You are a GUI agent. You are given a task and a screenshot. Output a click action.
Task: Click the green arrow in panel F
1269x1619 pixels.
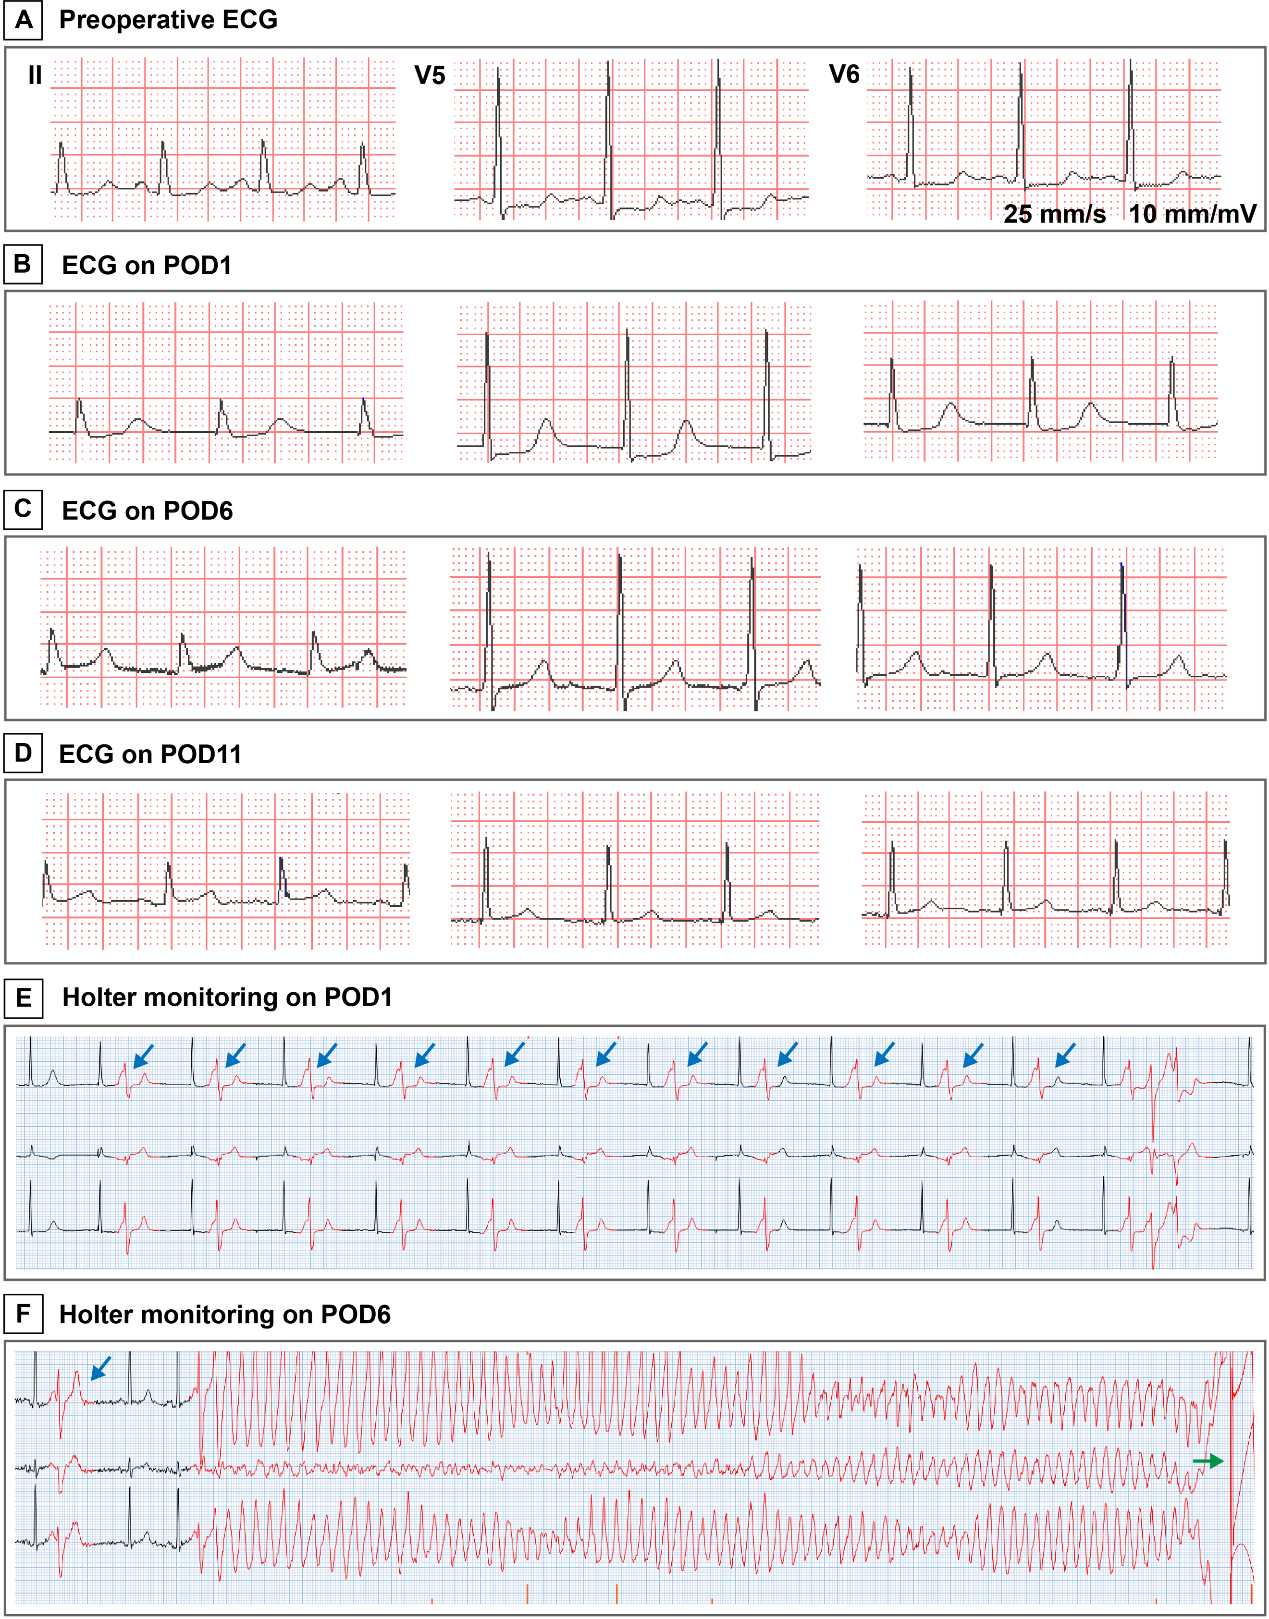pyautogui.click(x=1208, y=1461)
